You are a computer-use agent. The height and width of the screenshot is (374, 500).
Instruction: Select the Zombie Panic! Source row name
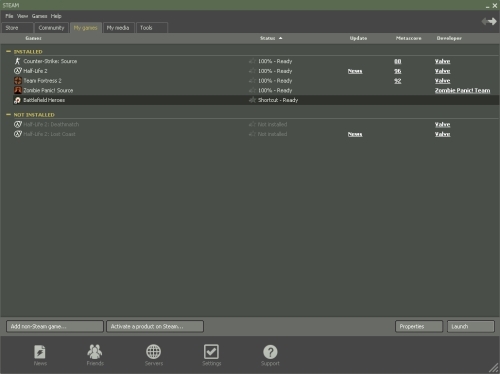pyautogui.click(x=48, y=90)
